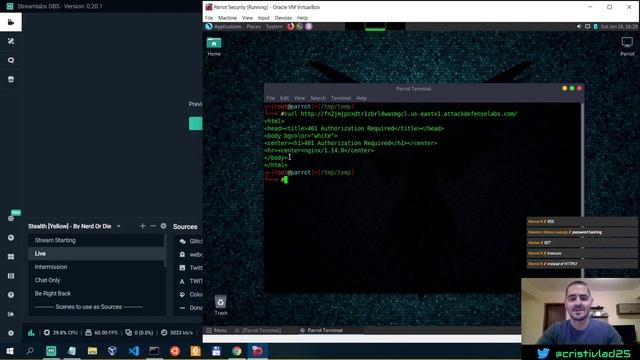Click the Parrot display tray icon
This screenshot has height=360, width=640.
click(587, 27)
